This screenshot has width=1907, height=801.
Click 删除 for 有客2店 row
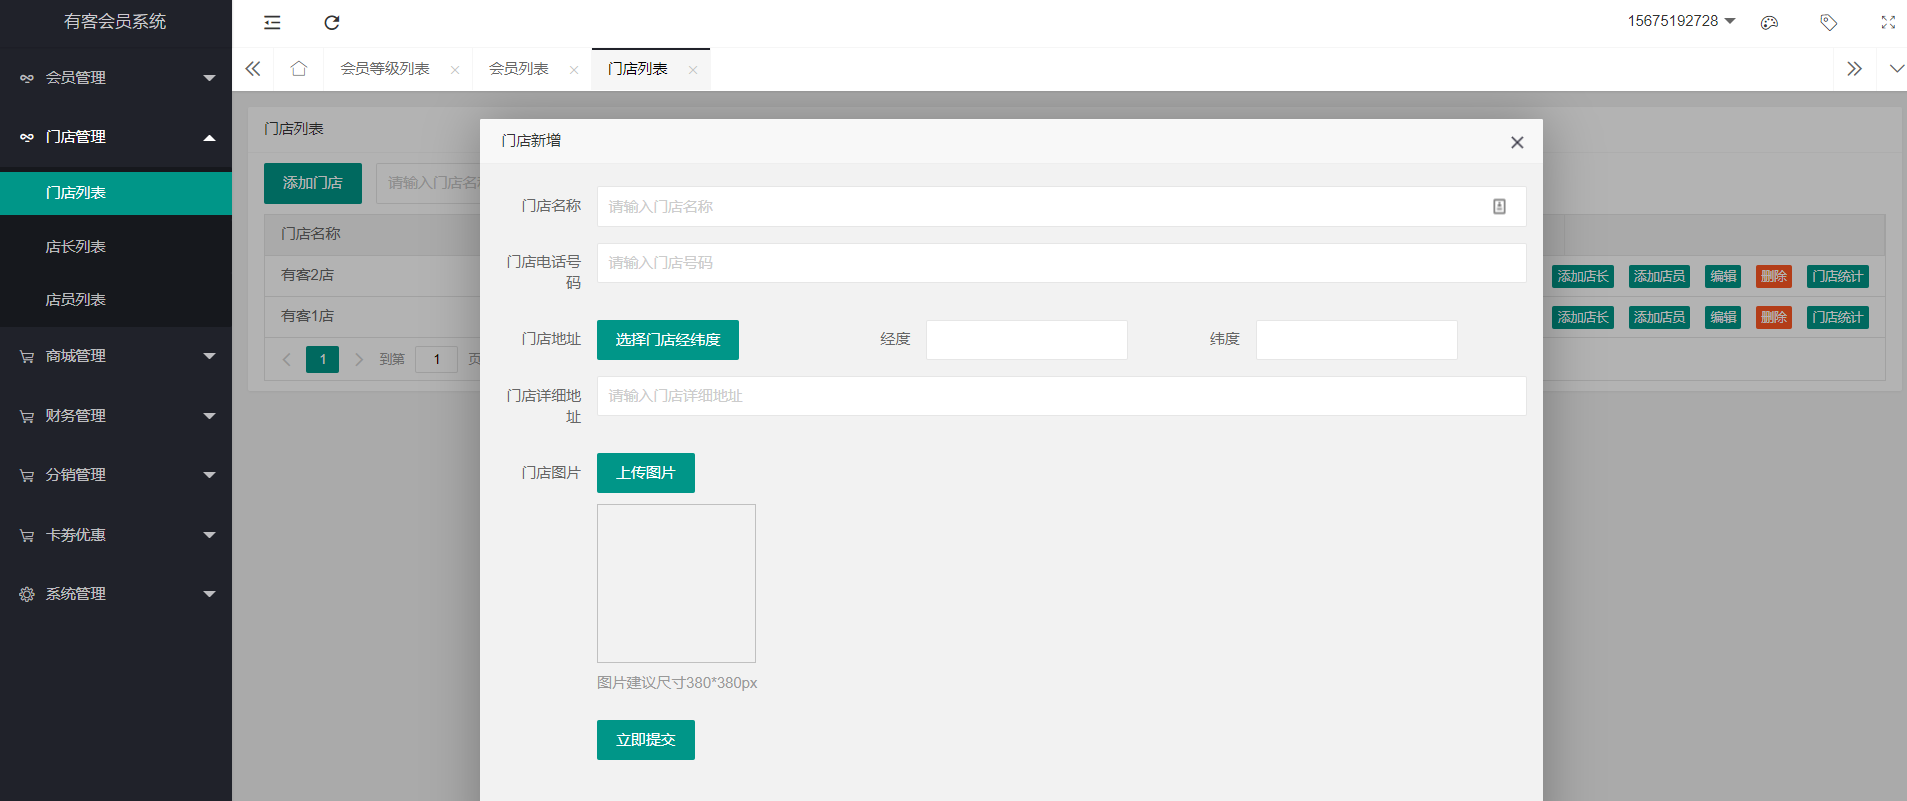click(1774, 277)
